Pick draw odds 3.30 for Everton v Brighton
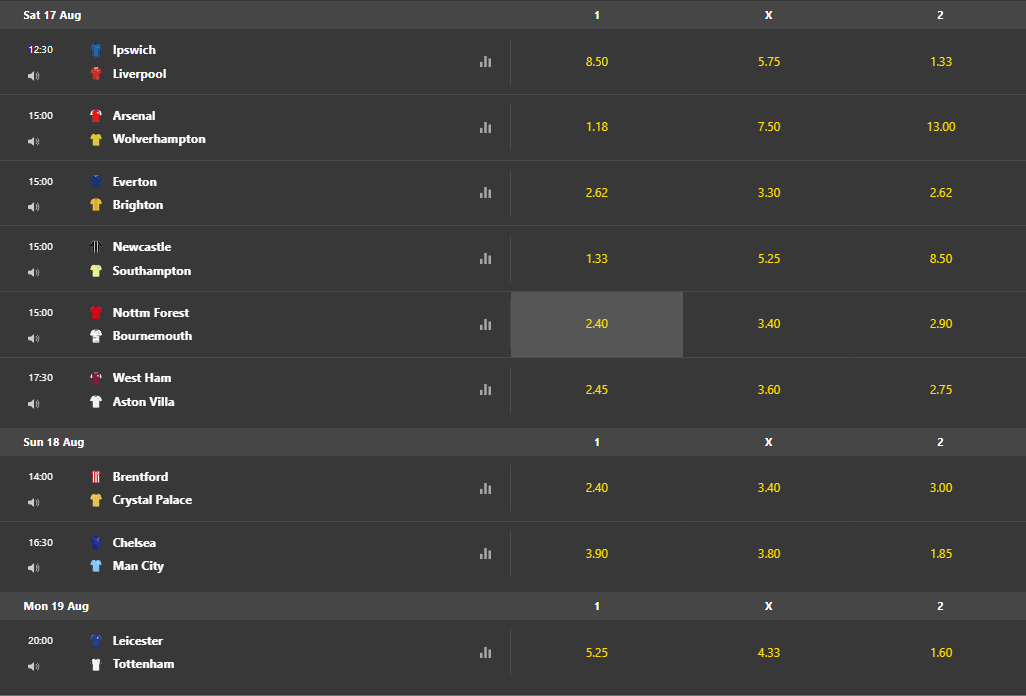This screenshot has width=1026, height=696. pos(768,193)
